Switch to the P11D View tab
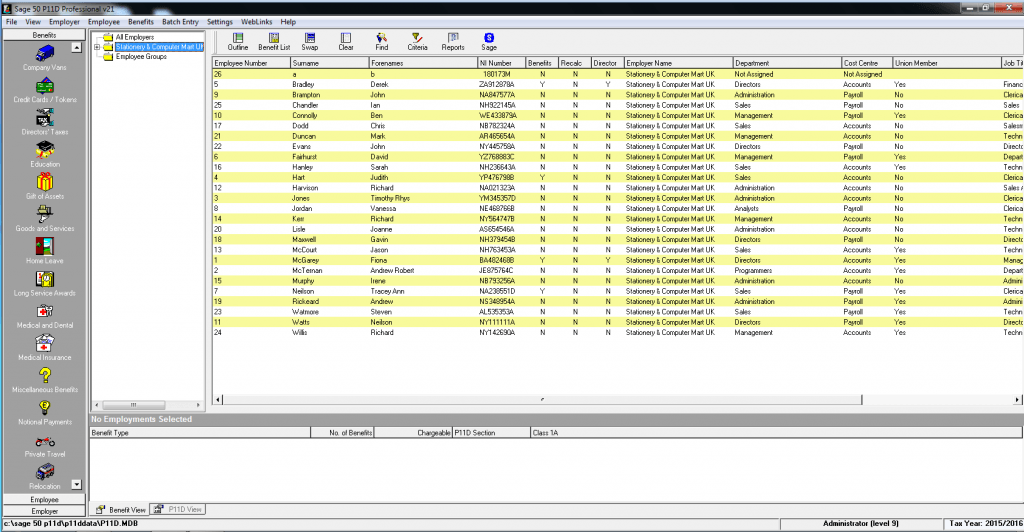Screen dimensions: 1024x532 pyautogui.click(x=178, y=509)
